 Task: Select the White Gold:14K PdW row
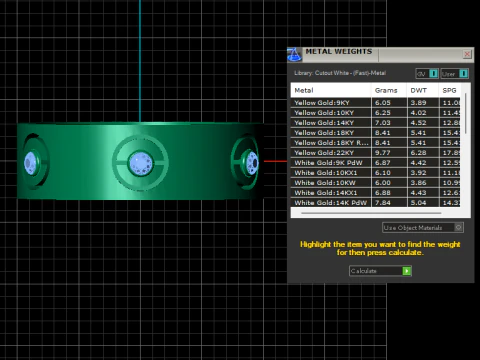pyautogui.click(x=376, y=202)
